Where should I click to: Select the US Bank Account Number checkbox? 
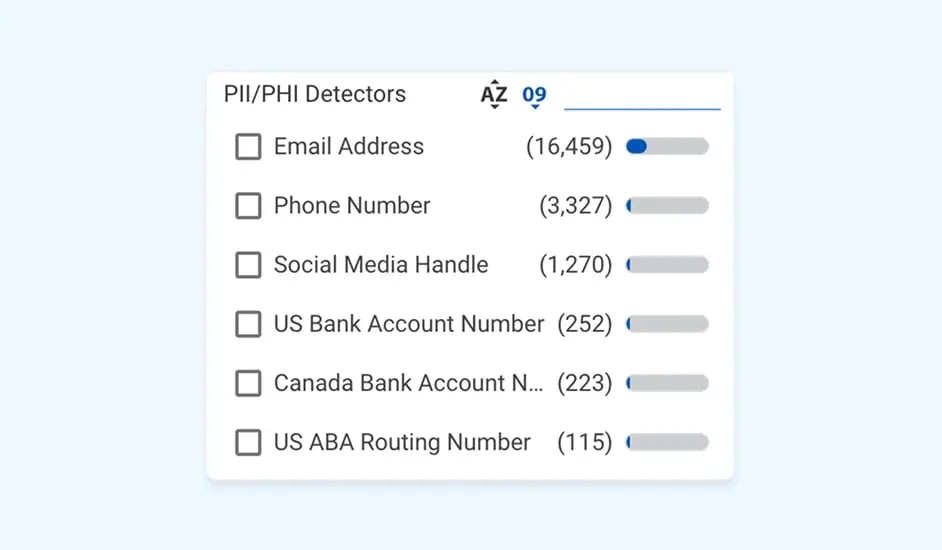click(248, 324)
